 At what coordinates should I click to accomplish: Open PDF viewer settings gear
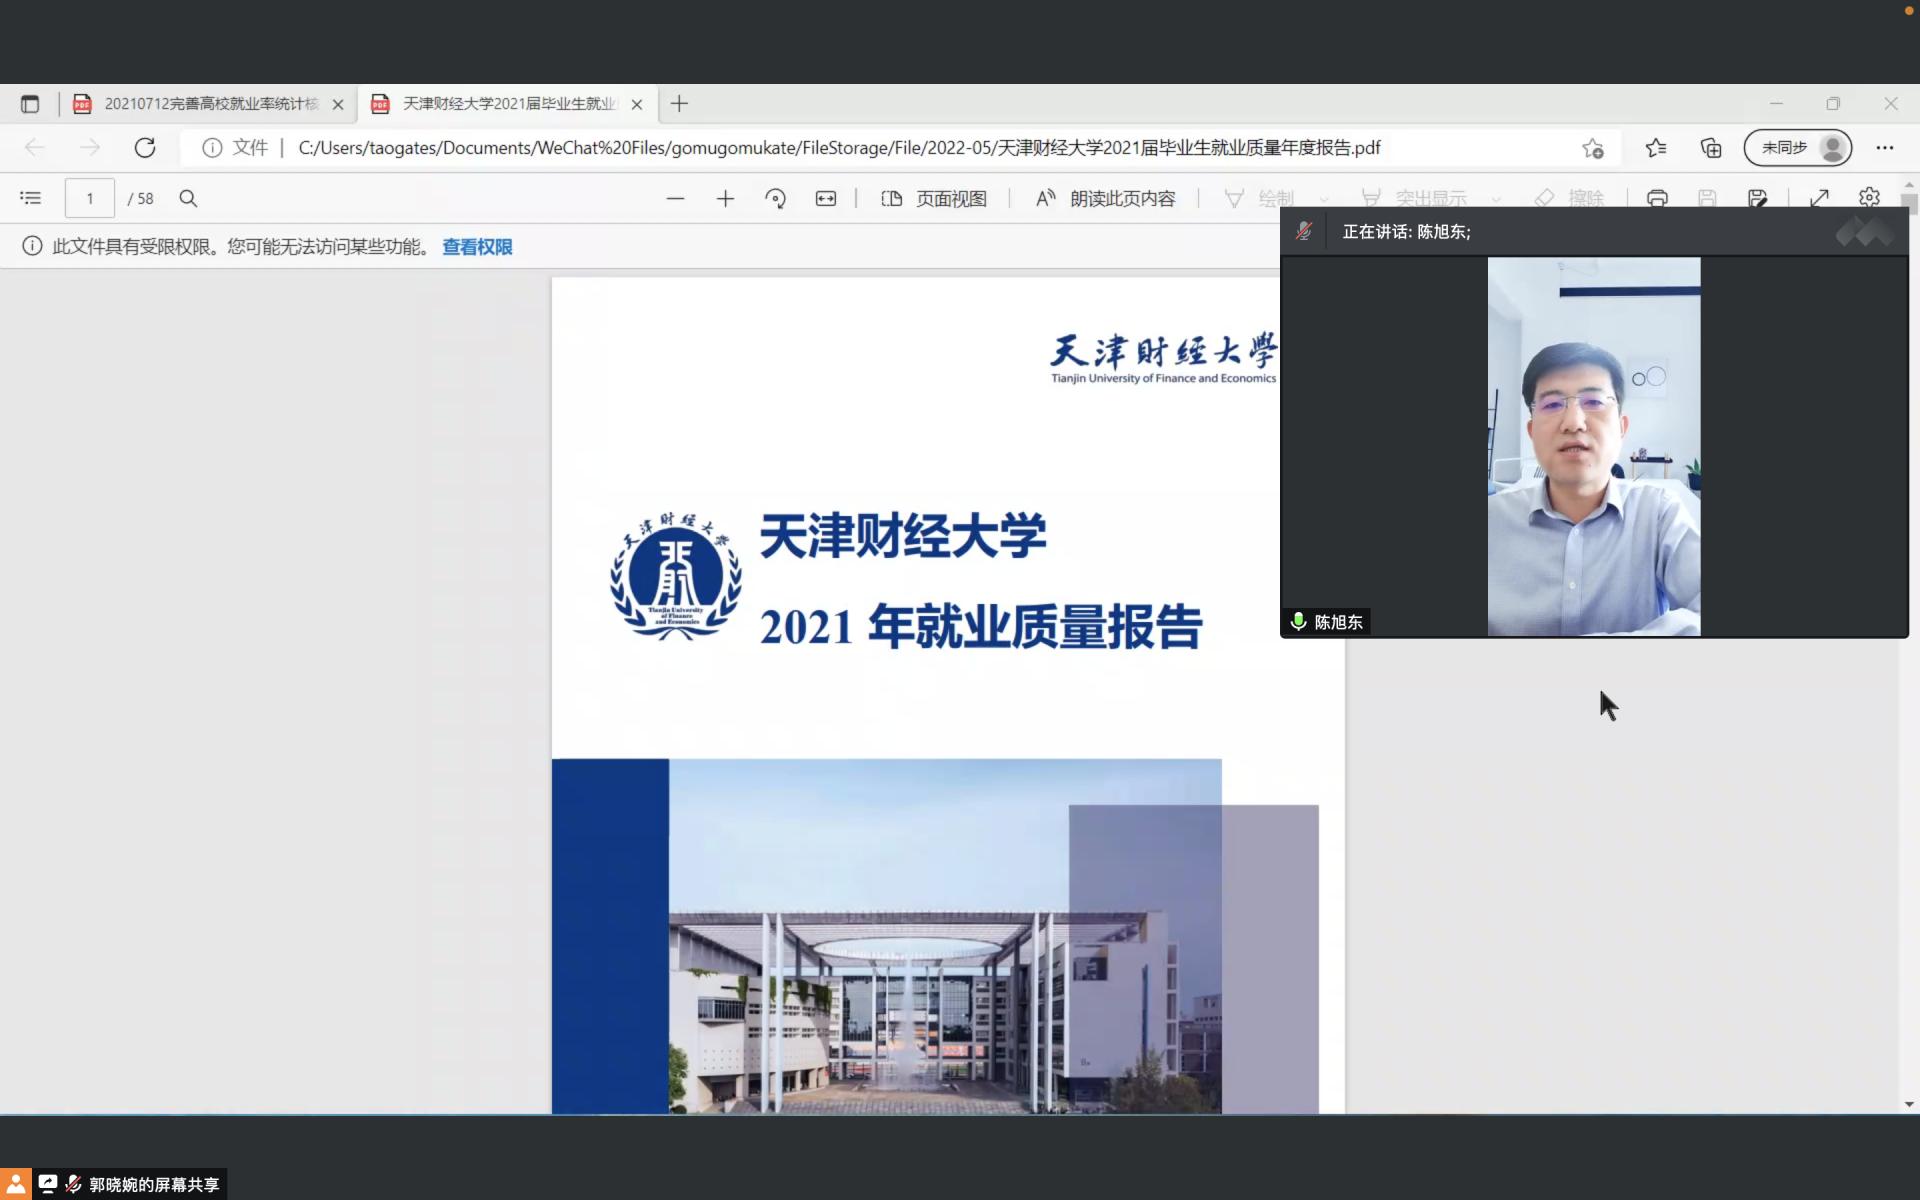(x=1869, y=197)
